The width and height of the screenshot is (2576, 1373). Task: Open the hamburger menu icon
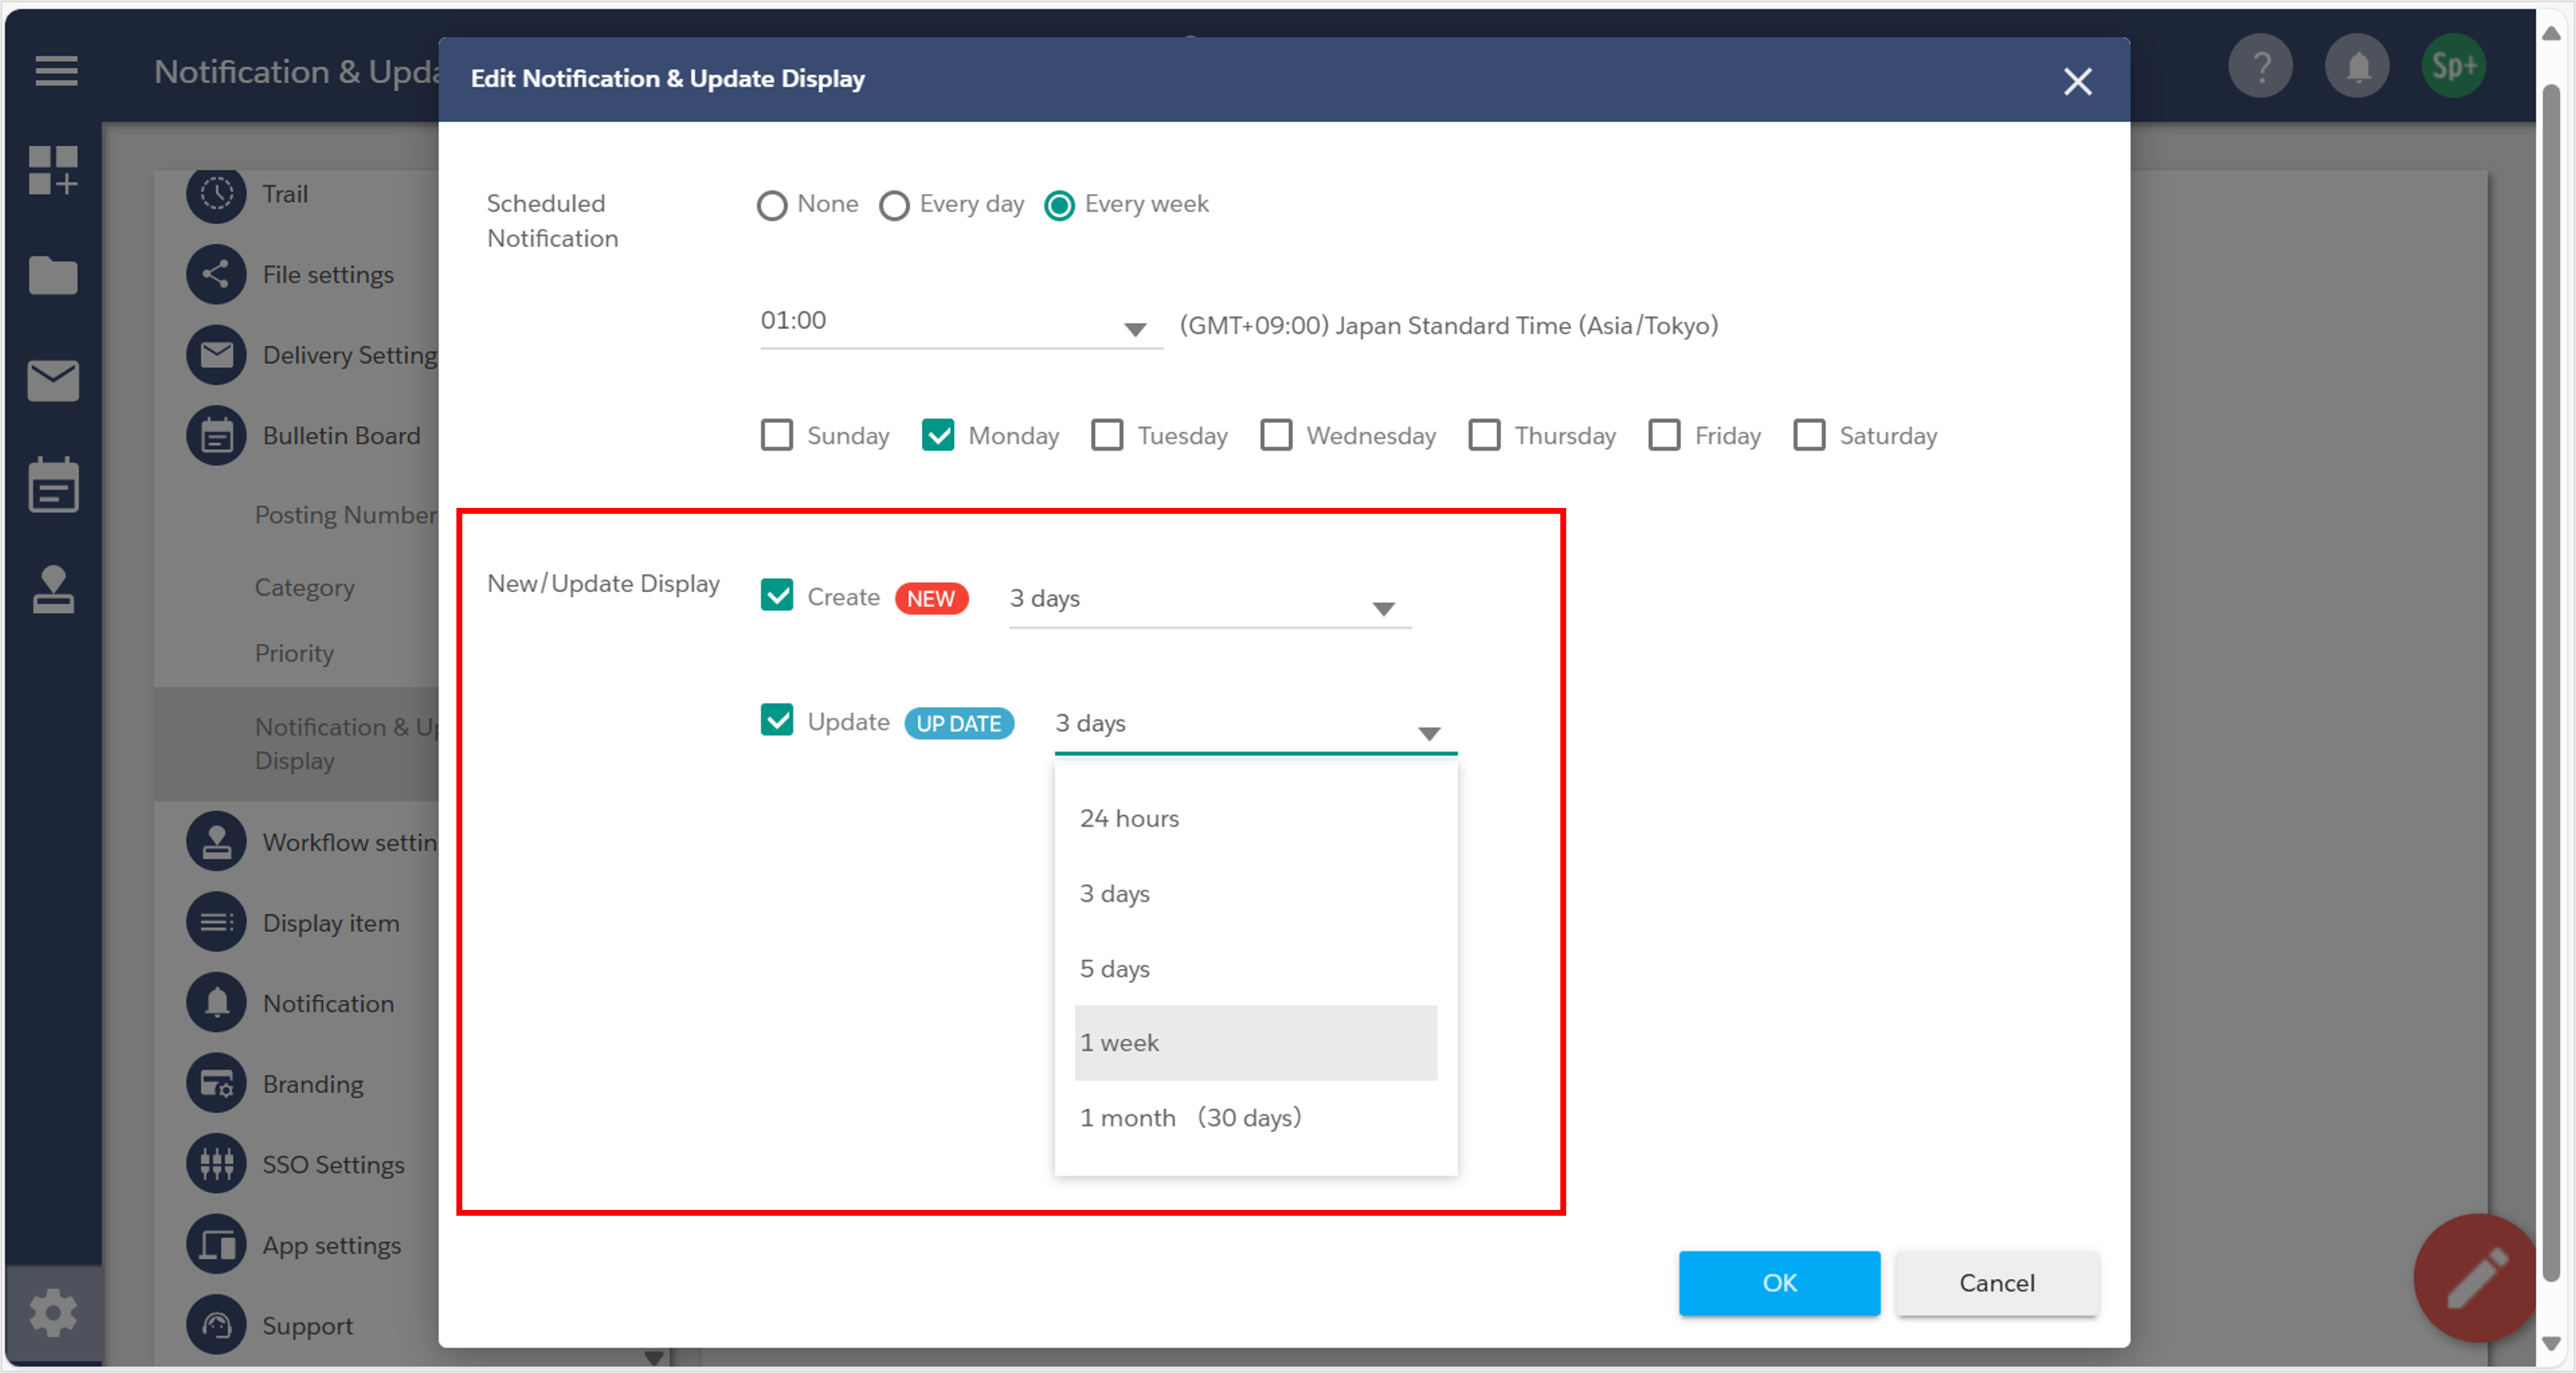tap(56, 71)
